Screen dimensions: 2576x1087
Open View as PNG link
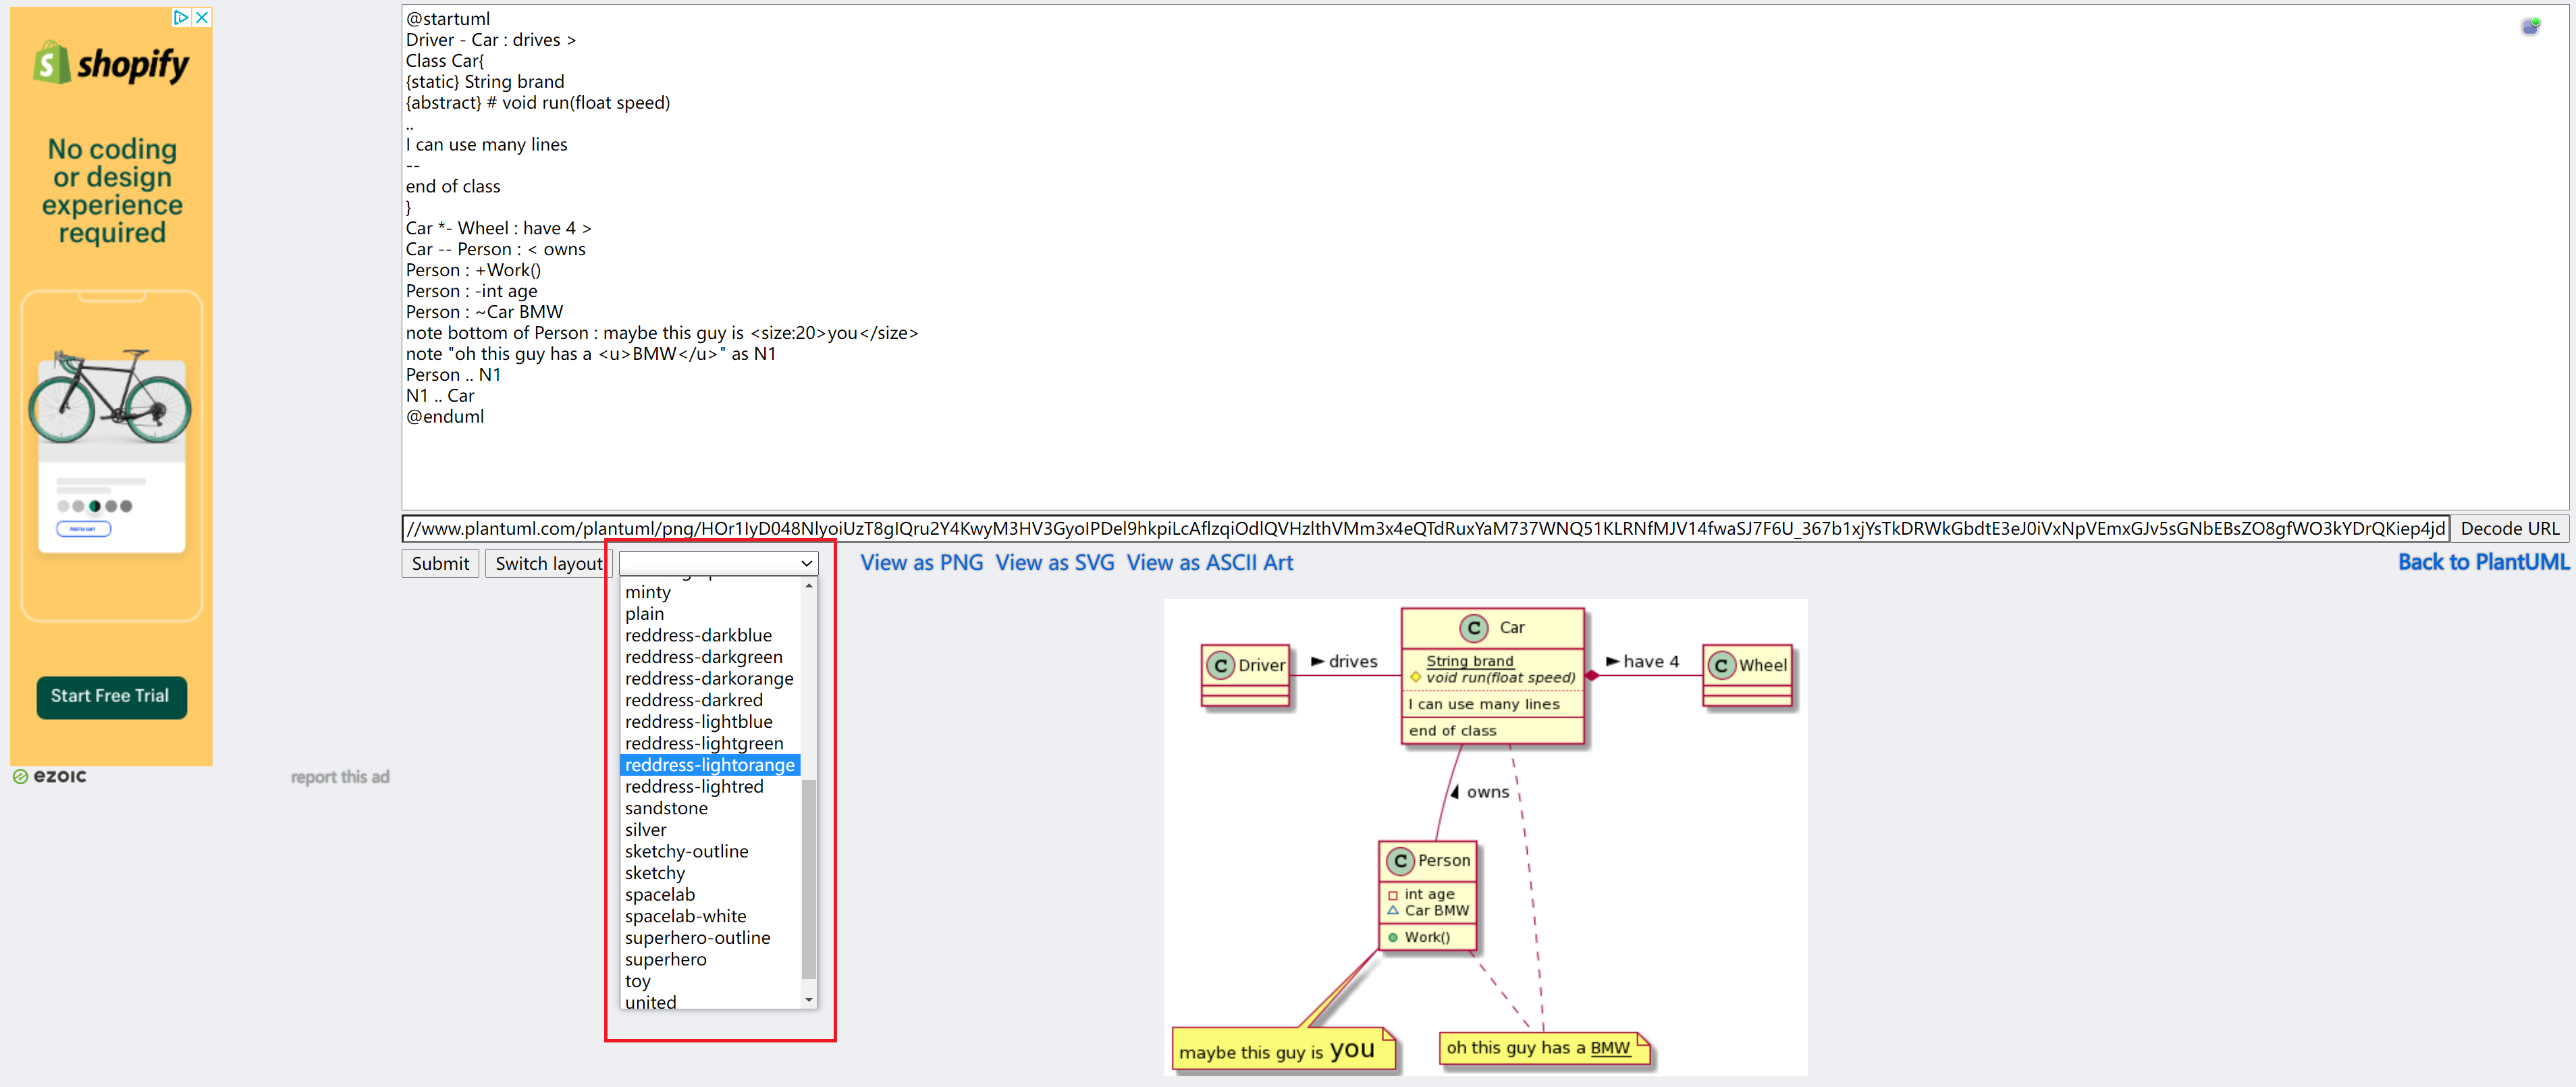coord(922,563)
